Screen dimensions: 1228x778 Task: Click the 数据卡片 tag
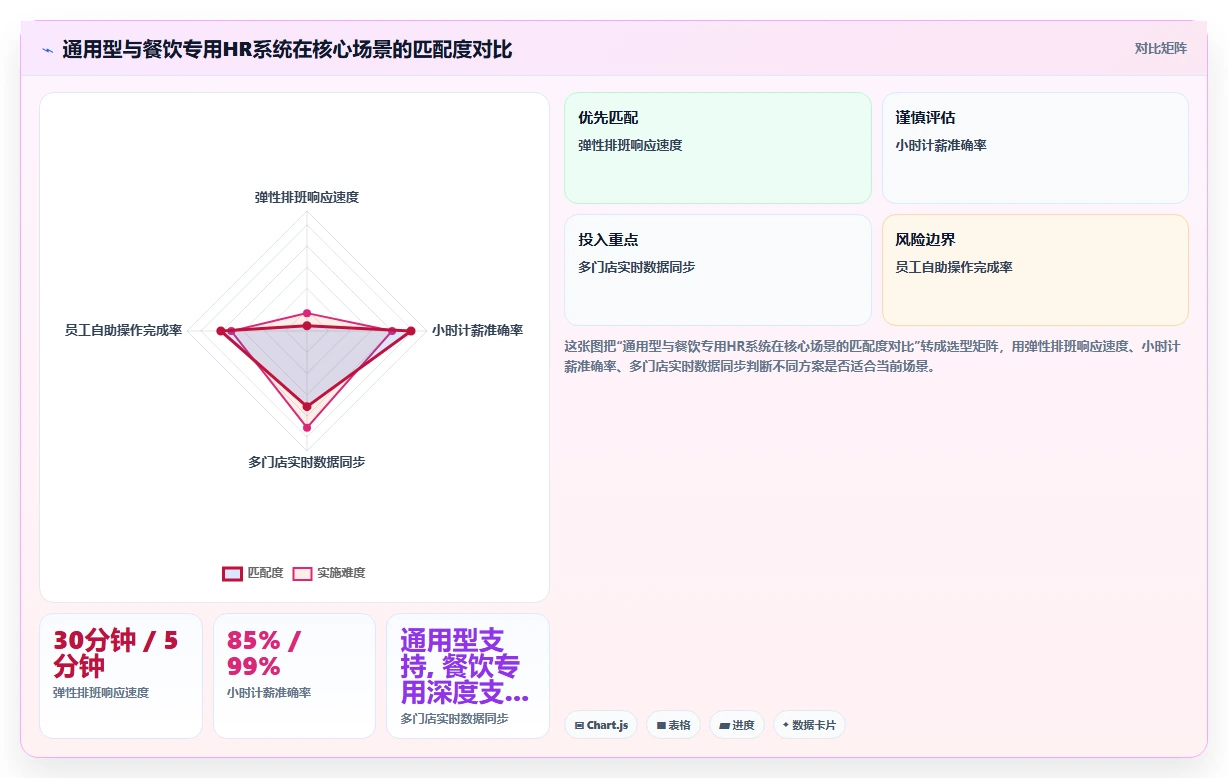tap(809, 725)
